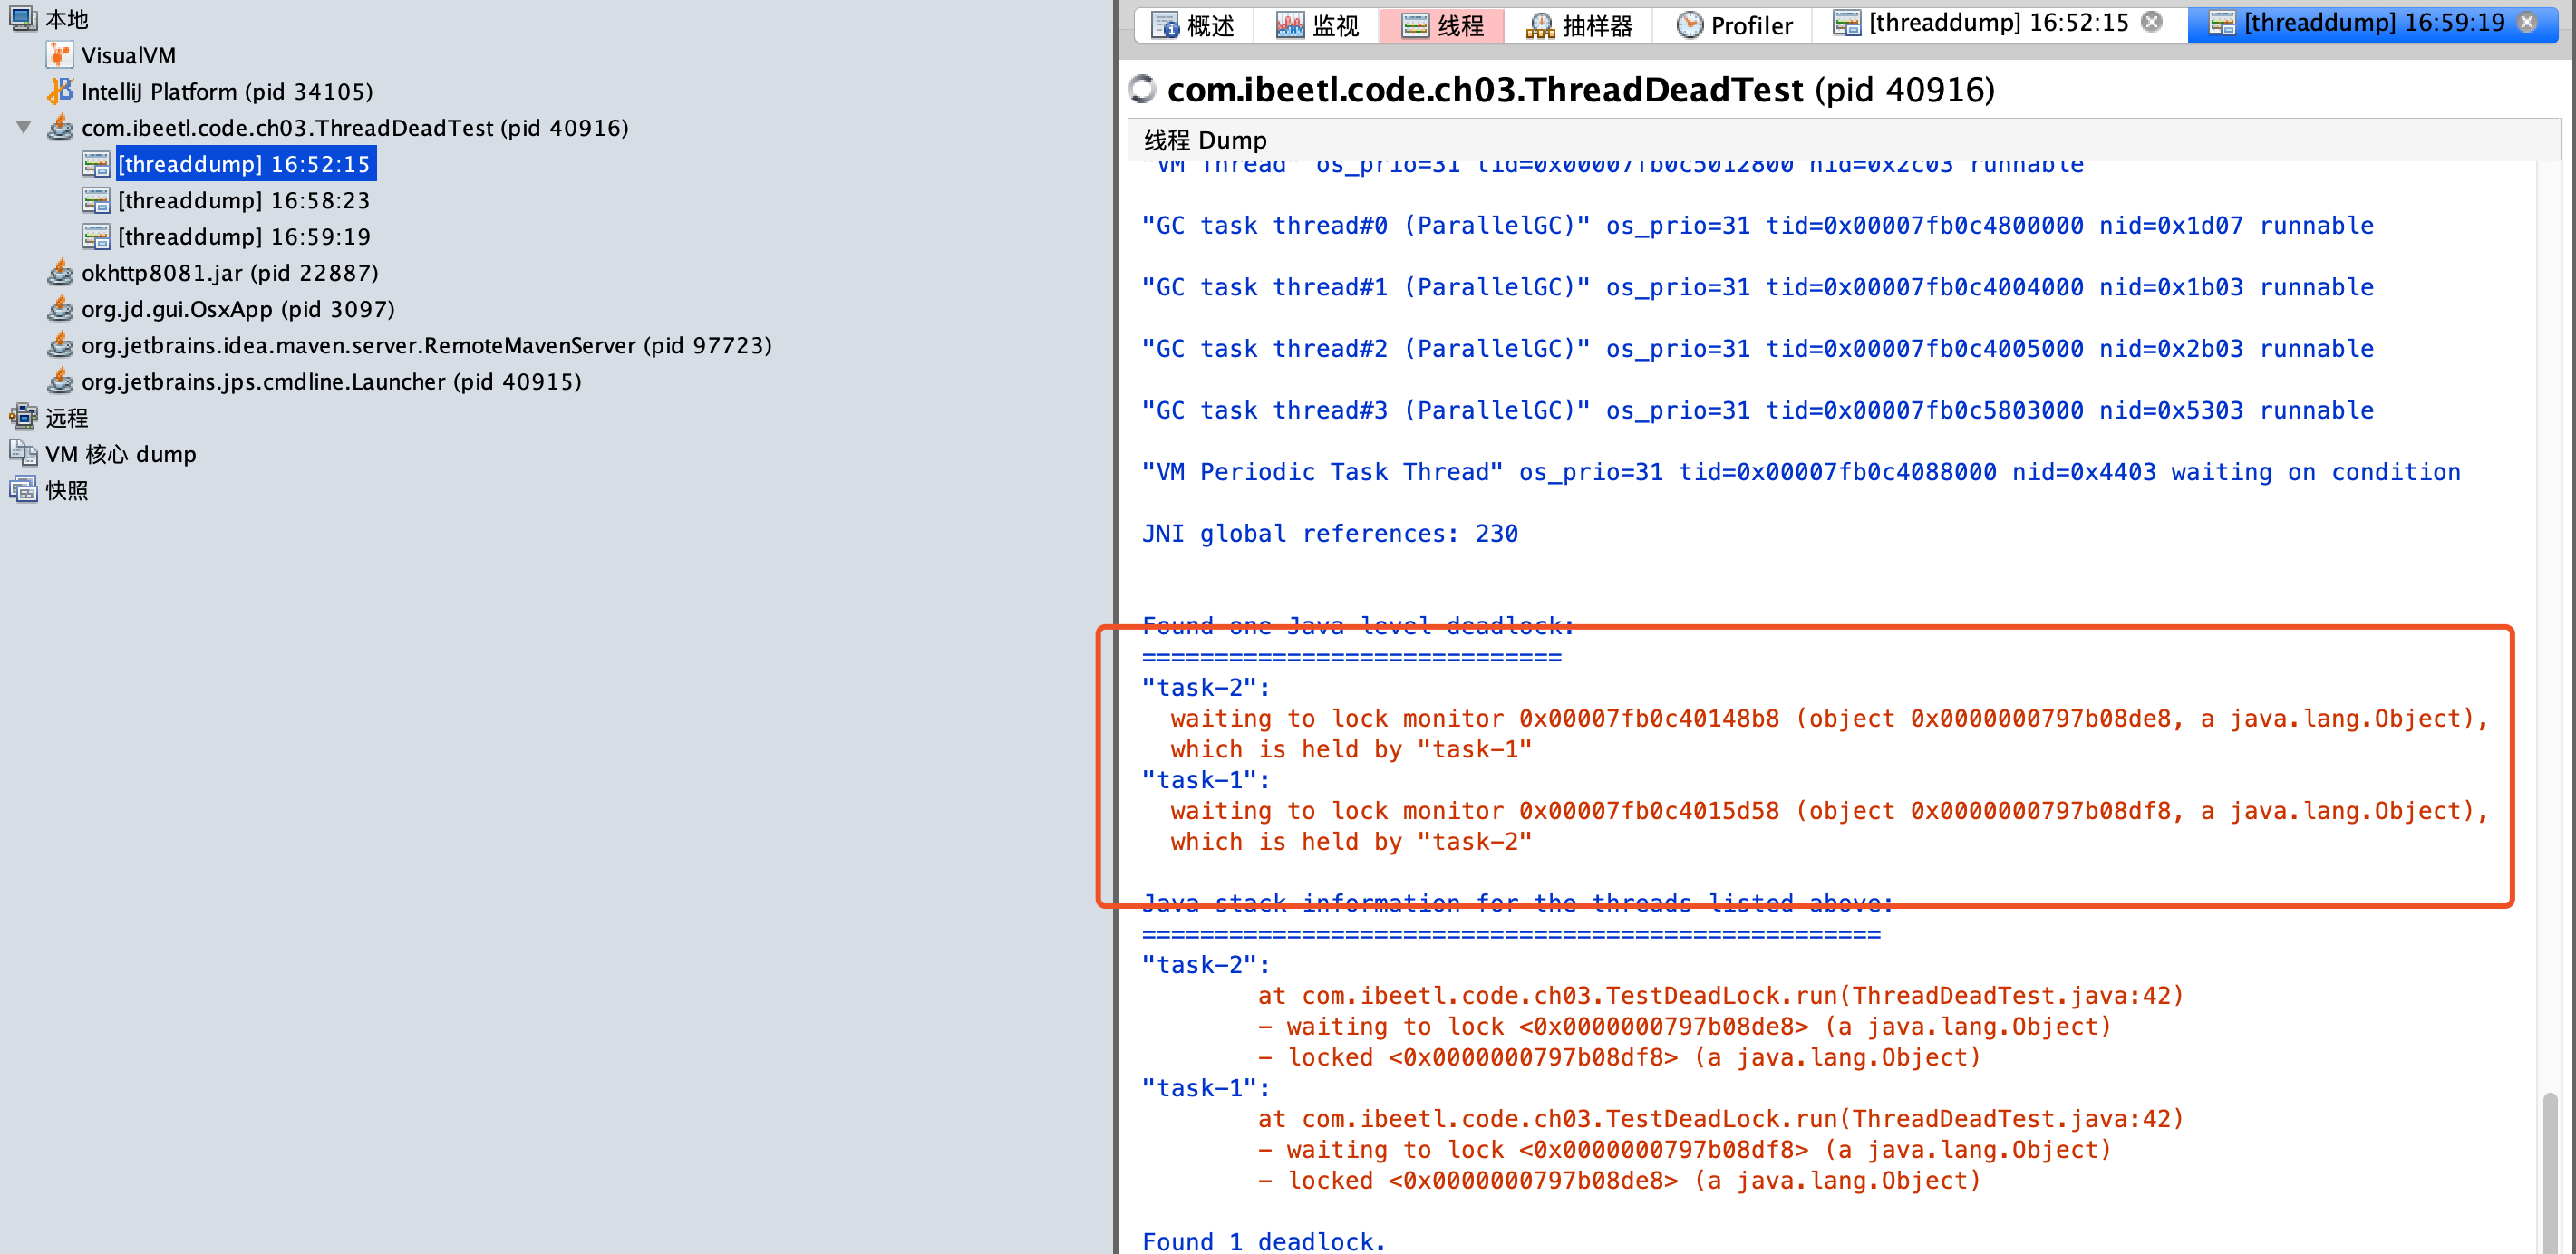This screenshot has height=1254, width=2576.
Task: Close the threaddump 16:59:19 tab
Action: click(2527, 22)
